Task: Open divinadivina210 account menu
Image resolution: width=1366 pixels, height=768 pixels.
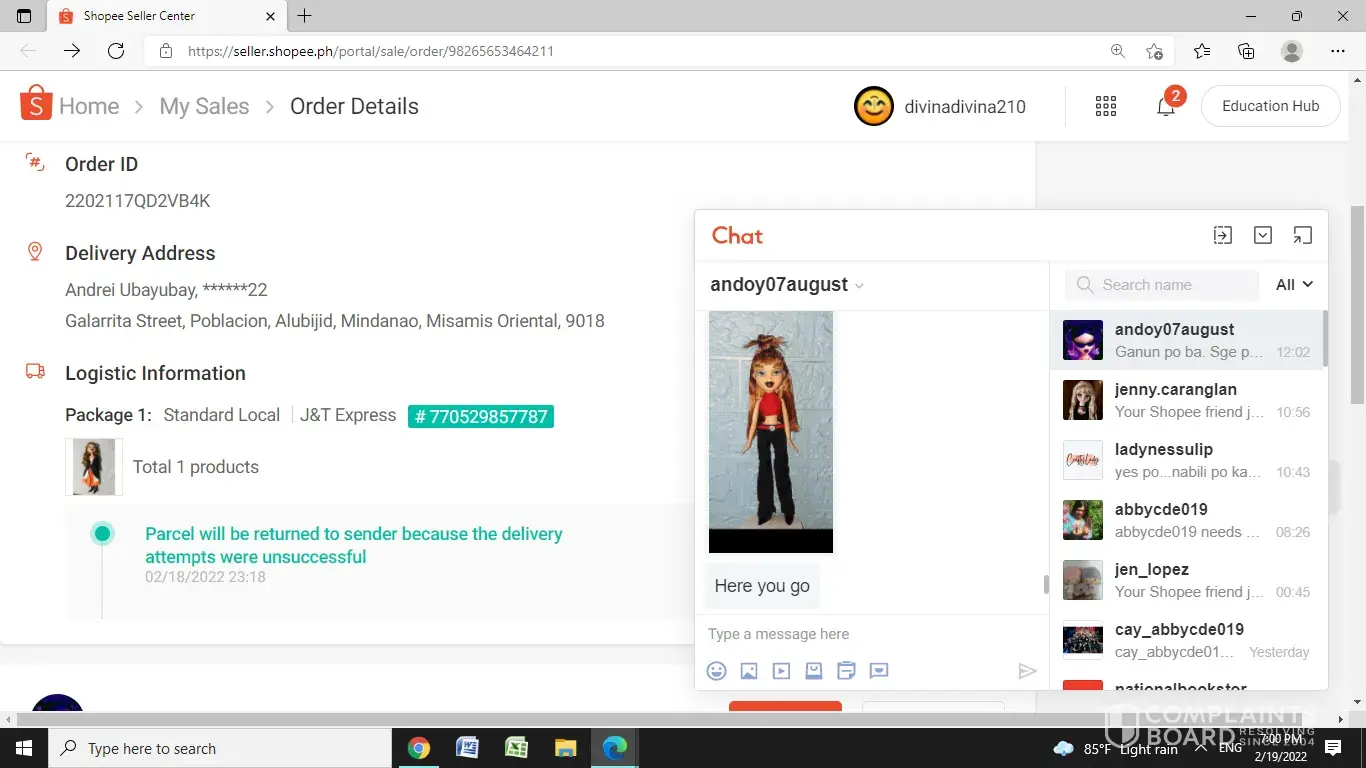Action: [940, 106]
